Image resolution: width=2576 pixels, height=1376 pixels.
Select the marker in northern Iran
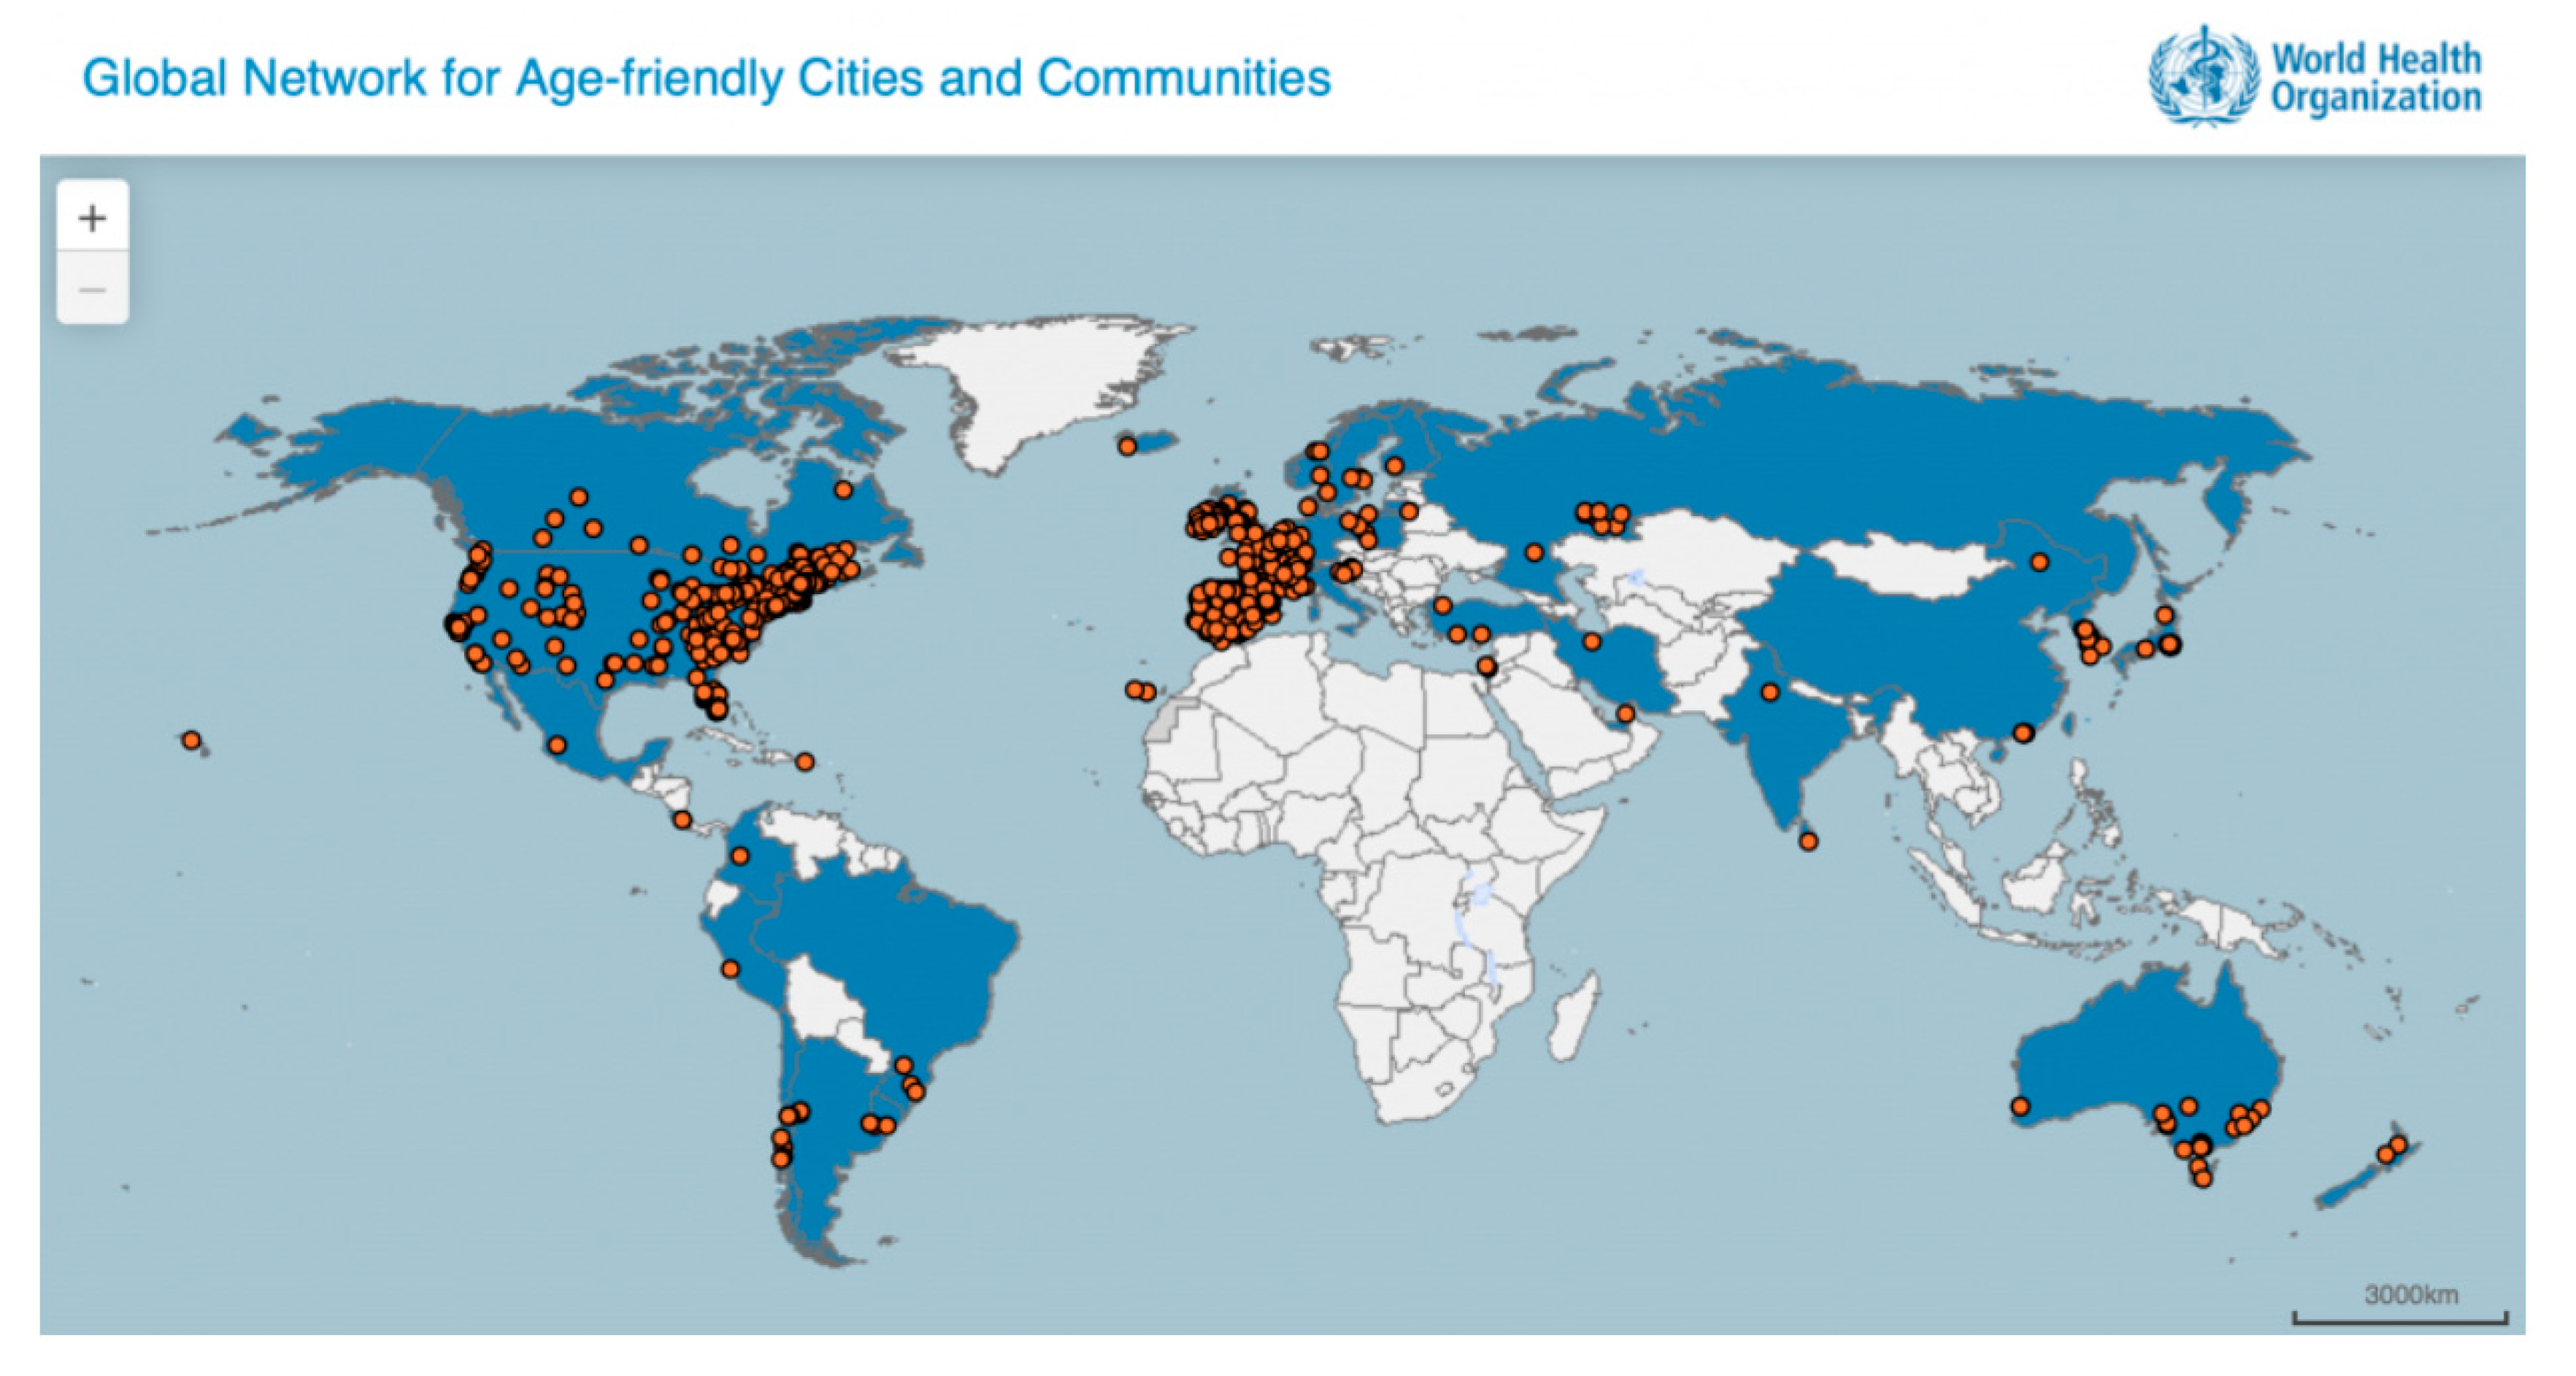[x=1592, y=642]
